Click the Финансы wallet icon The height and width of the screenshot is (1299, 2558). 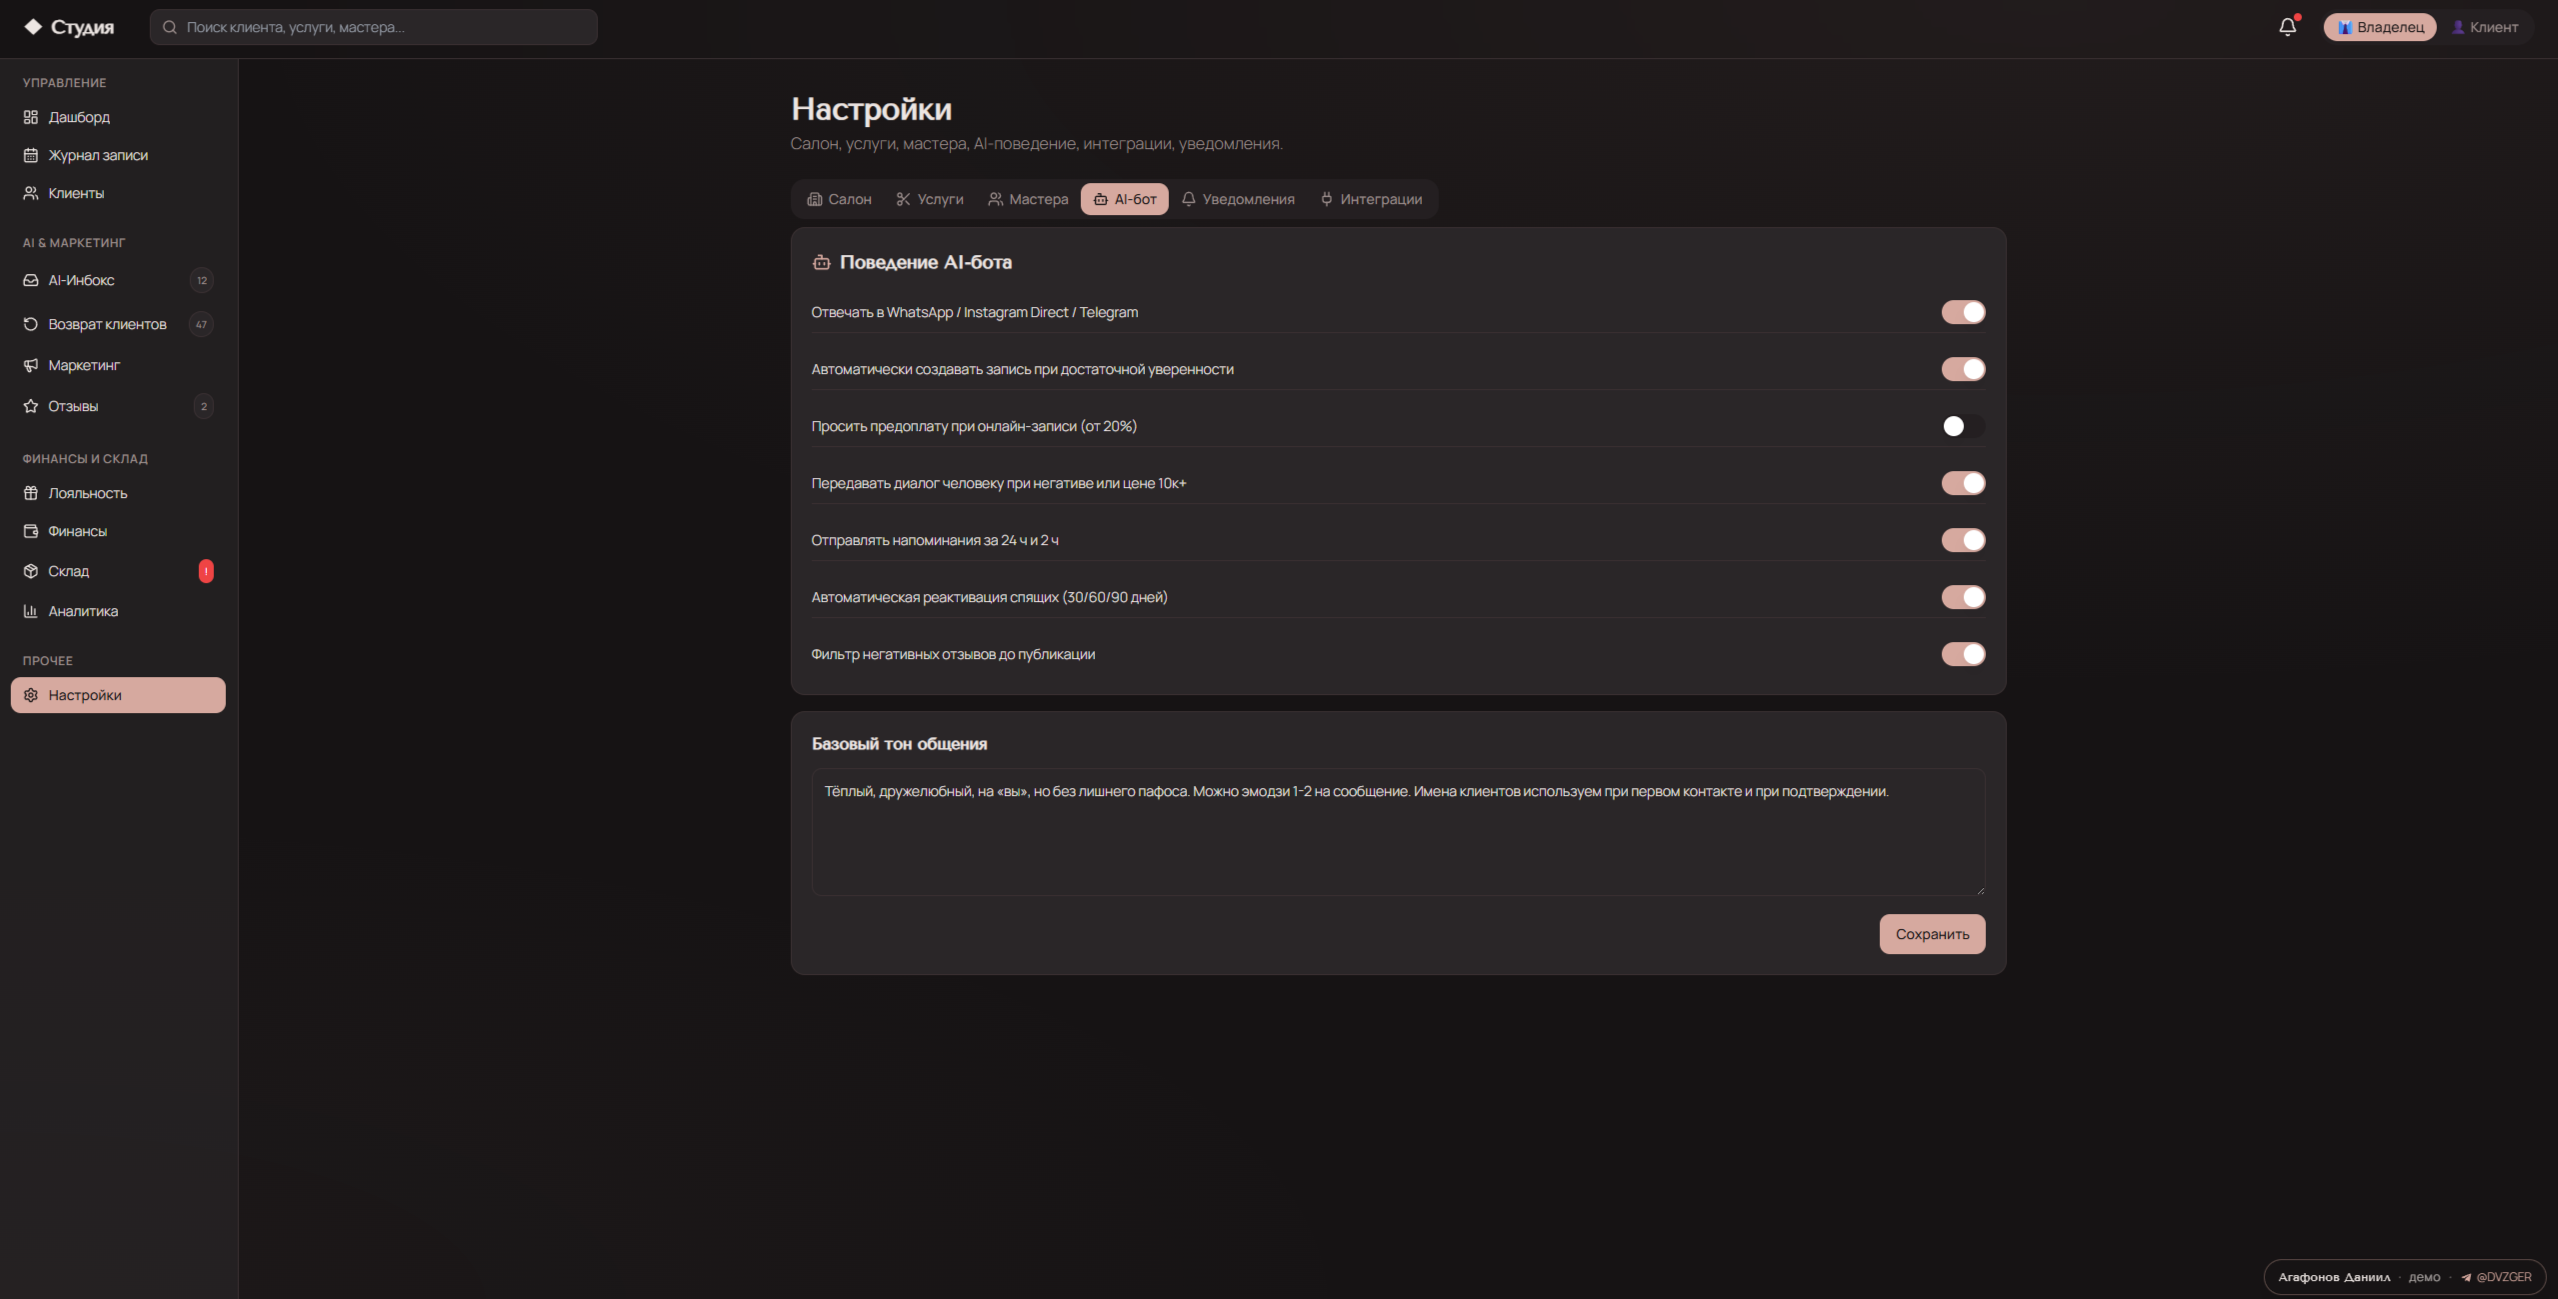tap(31, 531)
